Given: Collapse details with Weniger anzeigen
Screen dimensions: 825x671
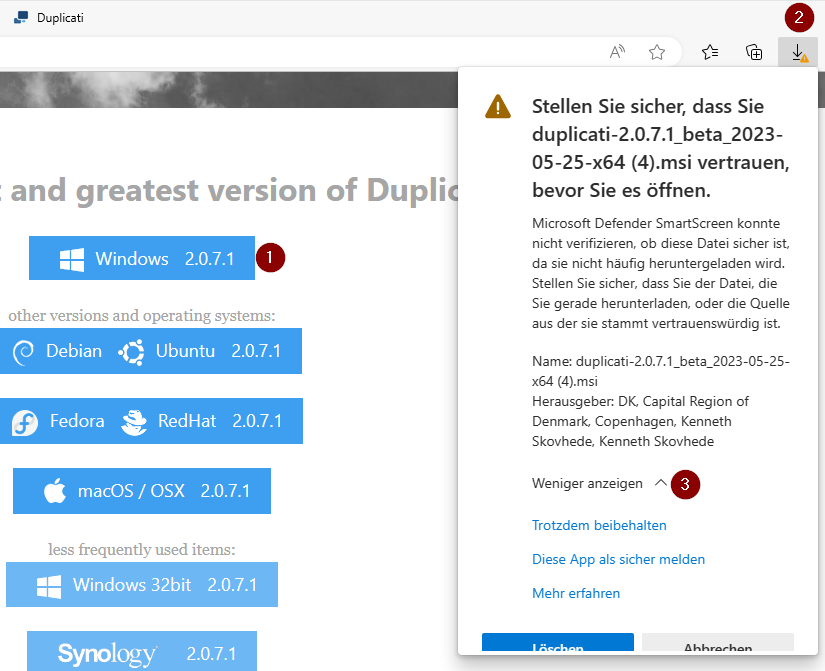Looking at the screenshot, I should coord(599,483).
